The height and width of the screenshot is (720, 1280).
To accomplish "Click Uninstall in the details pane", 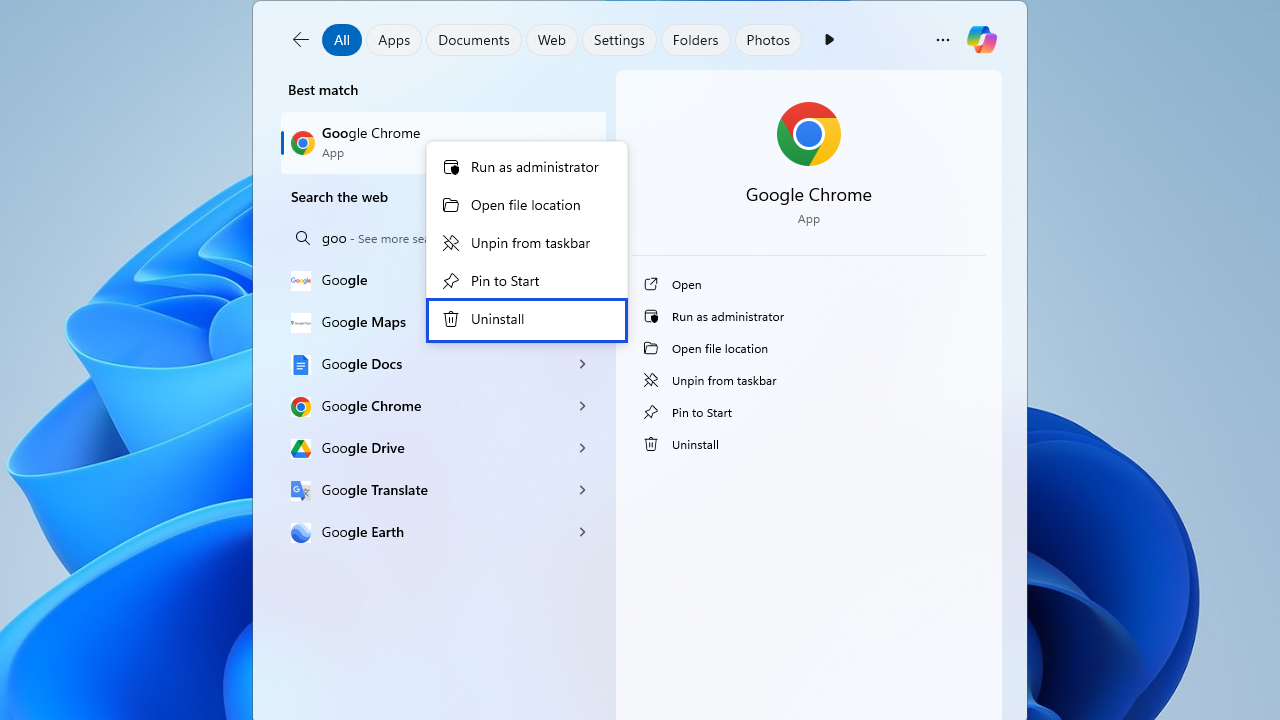I will point(809,444).
